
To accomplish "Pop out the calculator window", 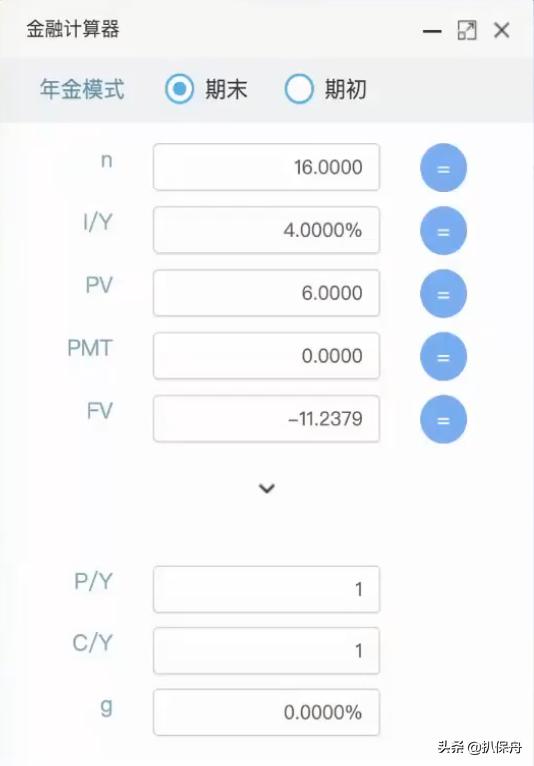I will click(x=467, y=30).
